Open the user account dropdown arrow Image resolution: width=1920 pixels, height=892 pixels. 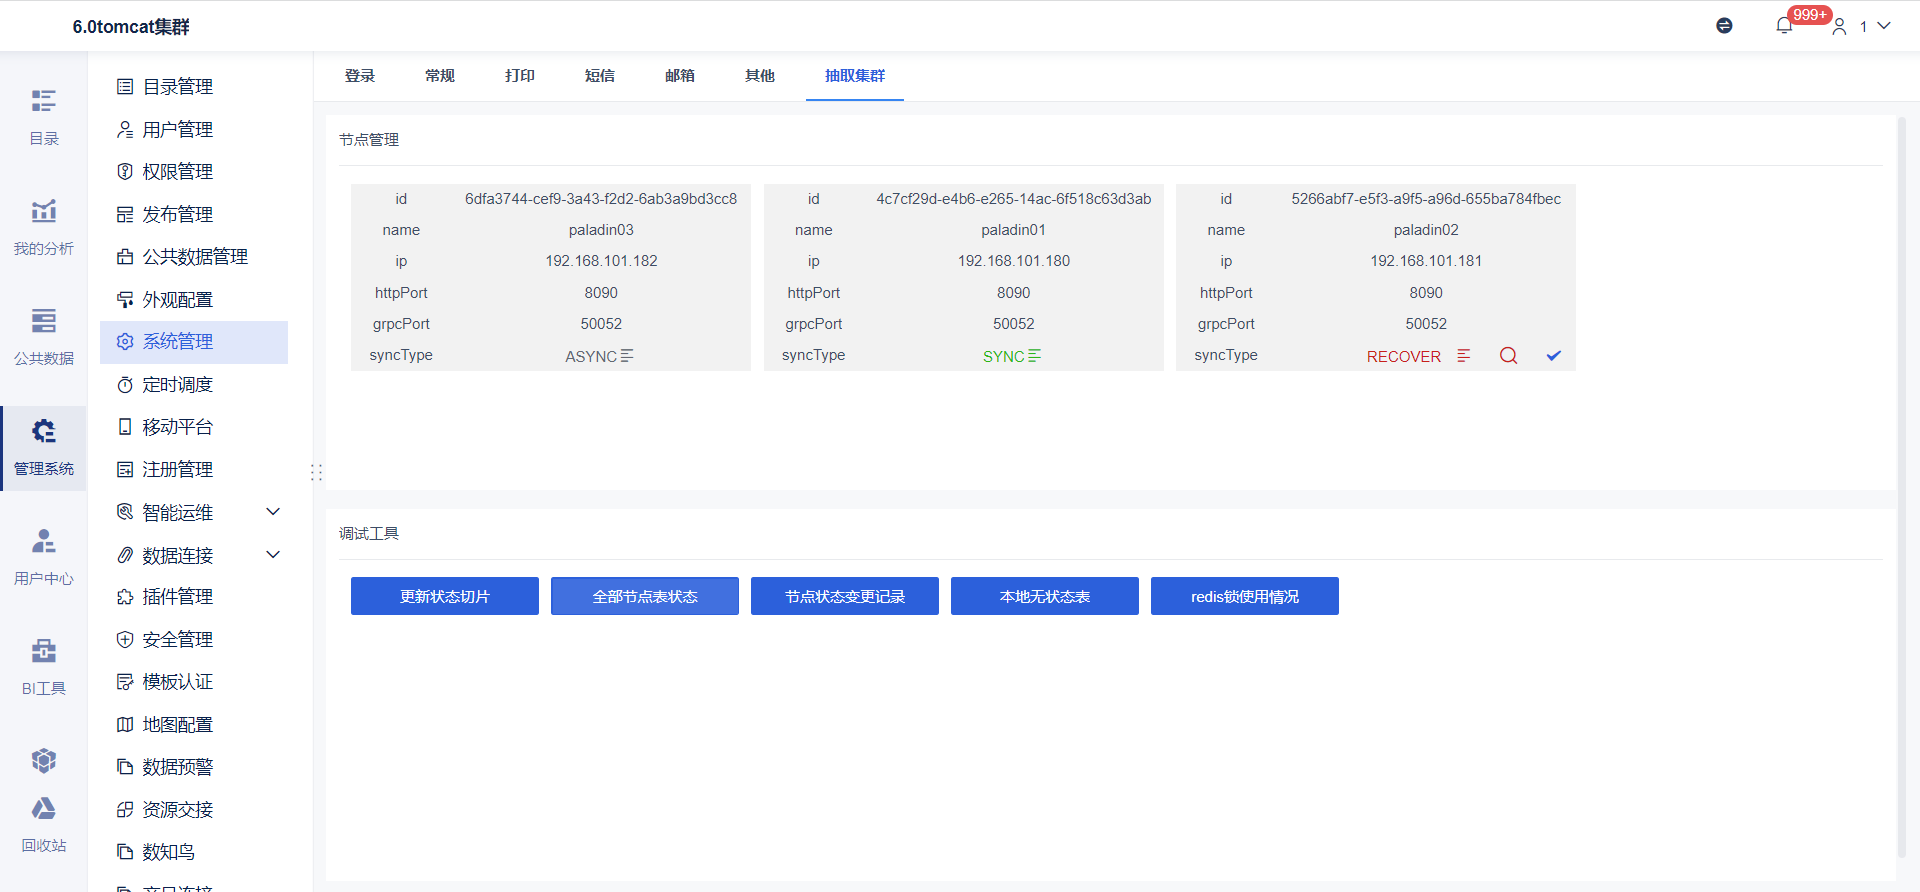coord(1884,26)
